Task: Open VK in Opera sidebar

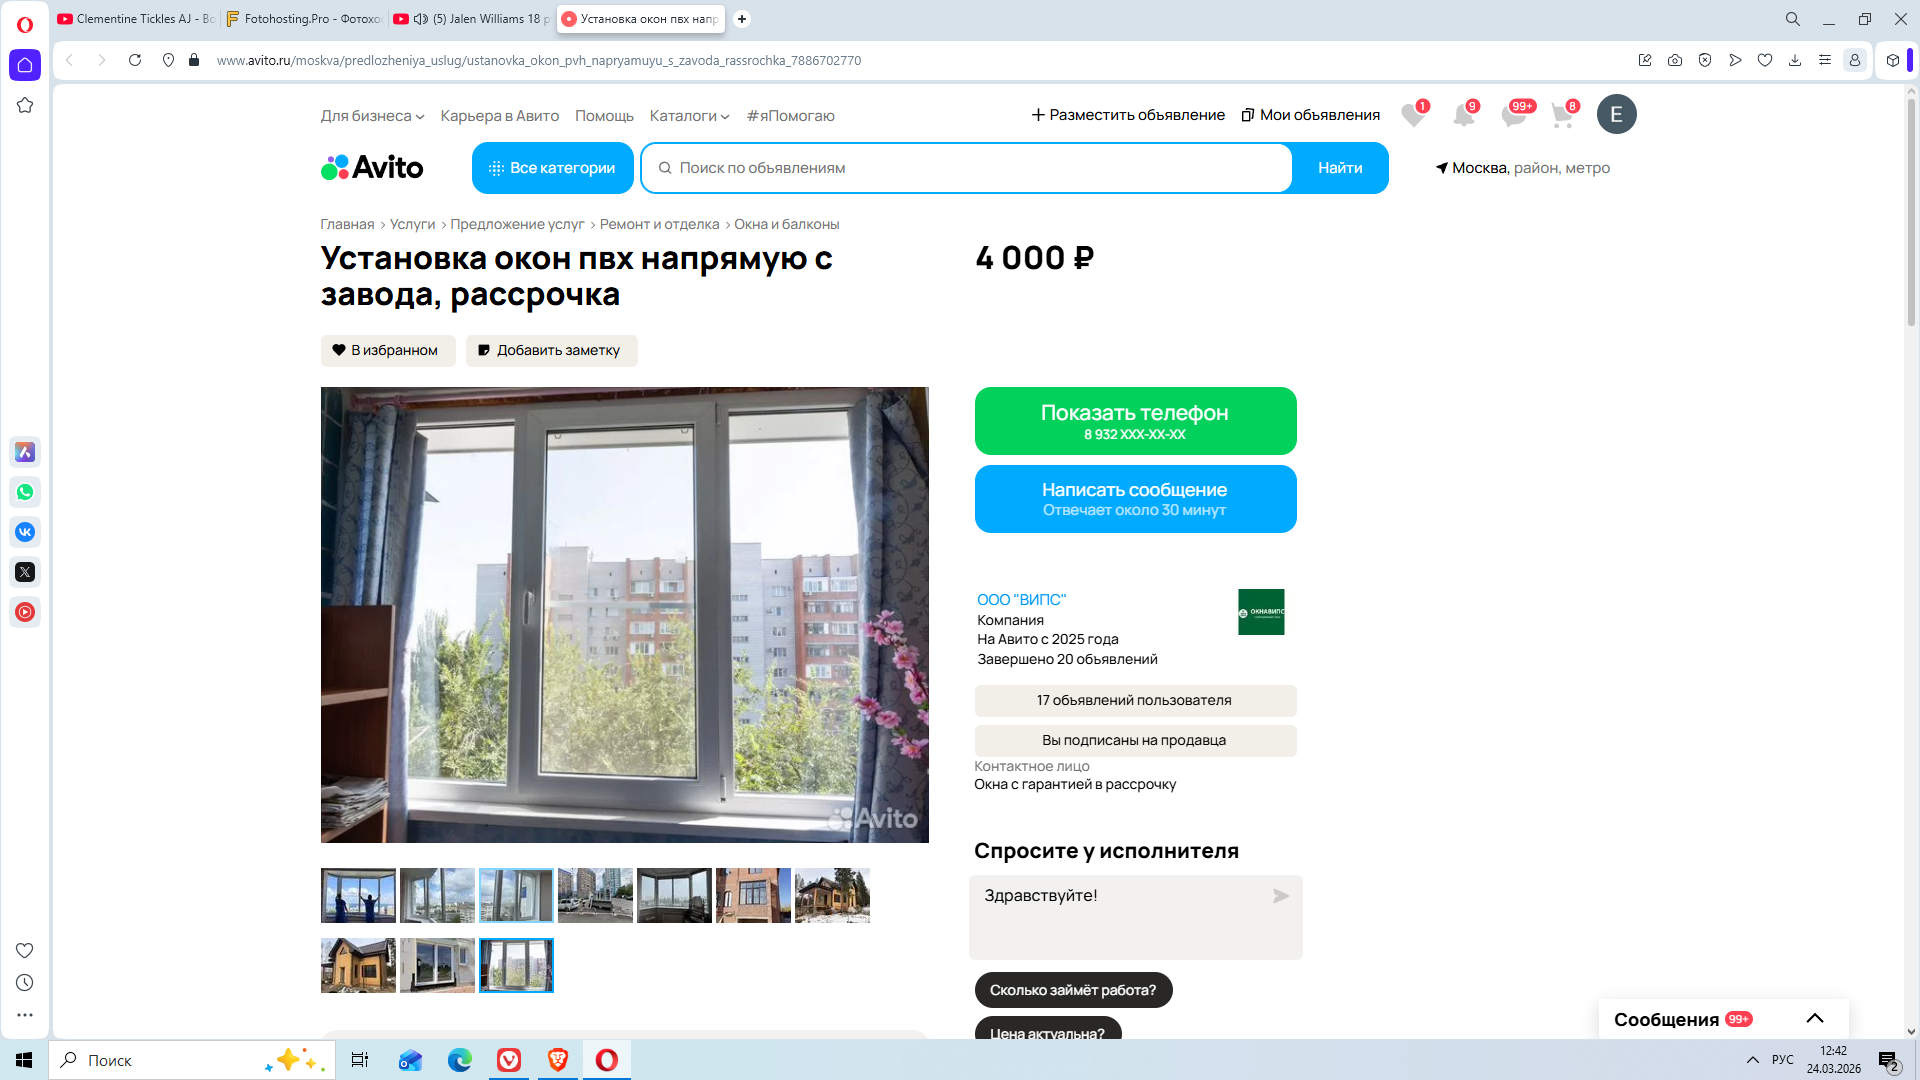Action: 25,532
